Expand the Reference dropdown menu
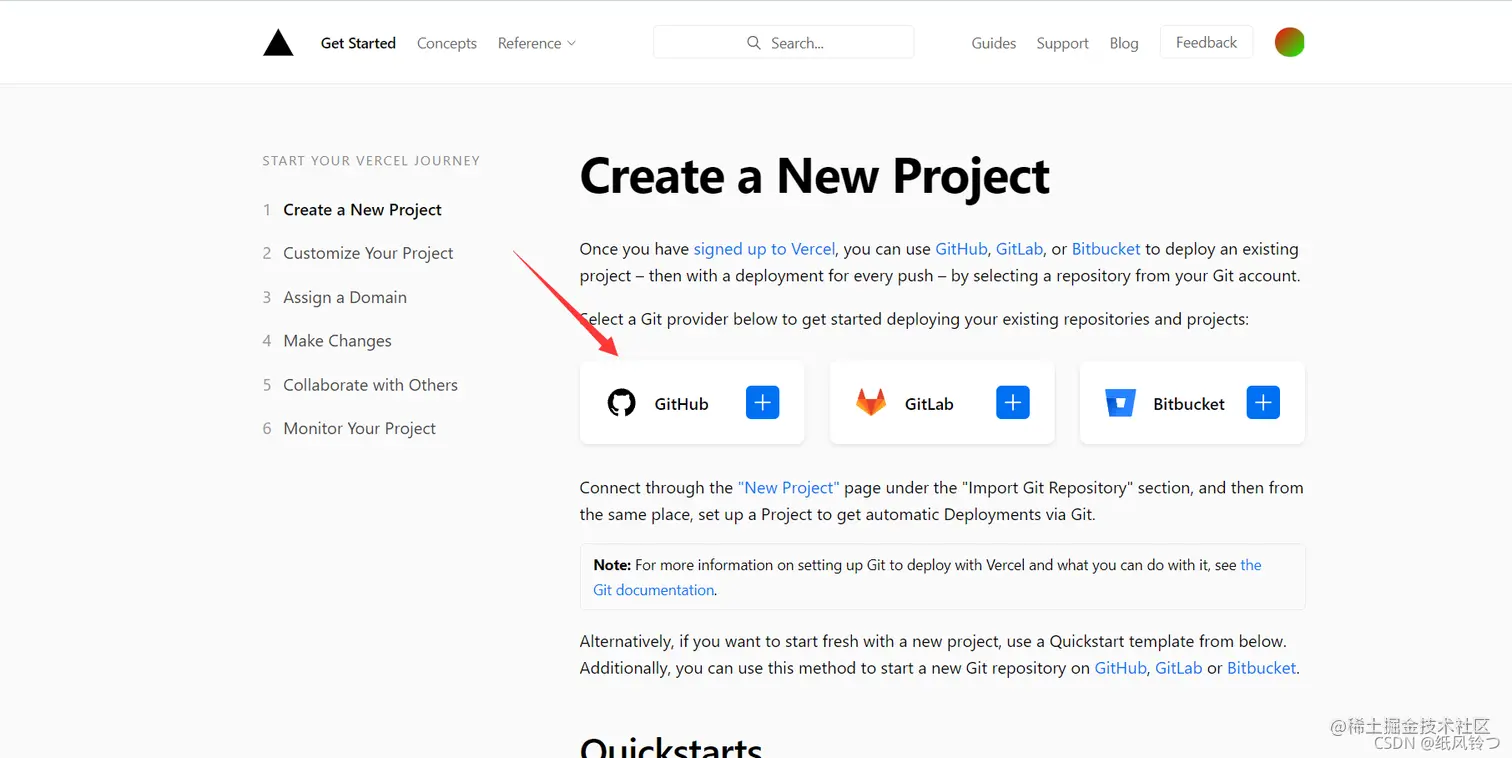 (x=537, y=43)
